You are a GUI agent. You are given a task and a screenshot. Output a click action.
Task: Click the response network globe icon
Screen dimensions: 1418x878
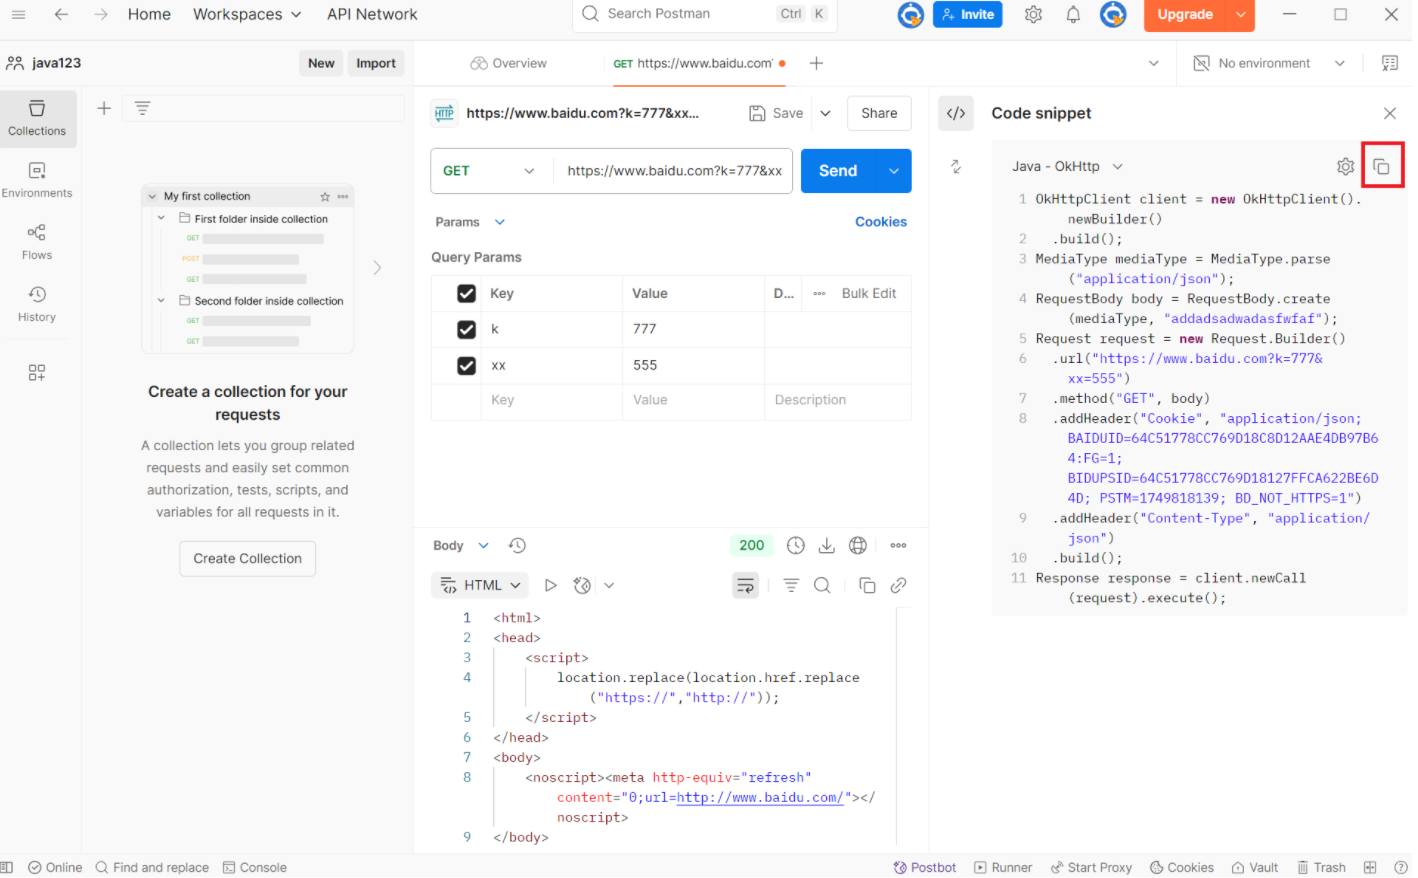coord(858,545)
